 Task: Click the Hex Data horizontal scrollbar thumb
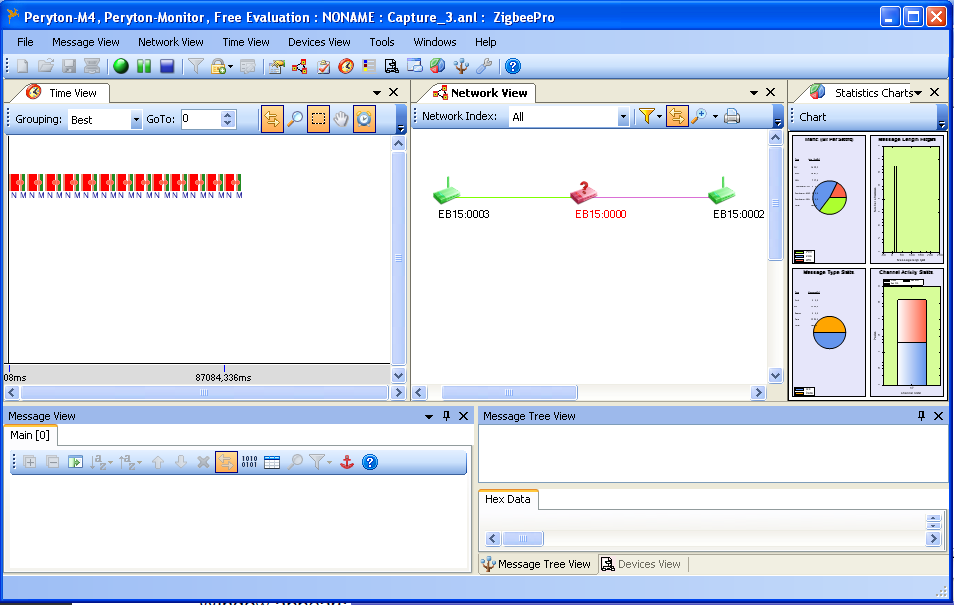522,539
